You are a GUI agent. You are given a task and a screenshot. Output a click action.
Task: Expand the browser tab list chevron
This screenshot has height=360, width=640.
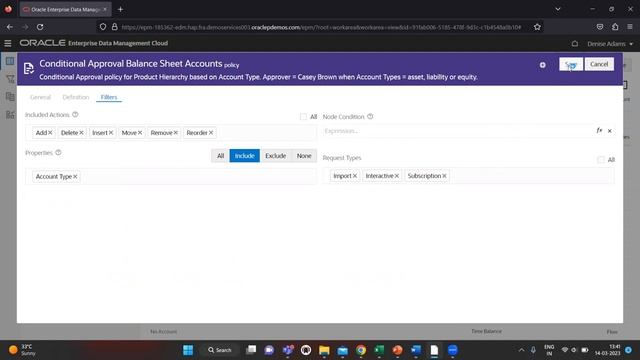558,9
